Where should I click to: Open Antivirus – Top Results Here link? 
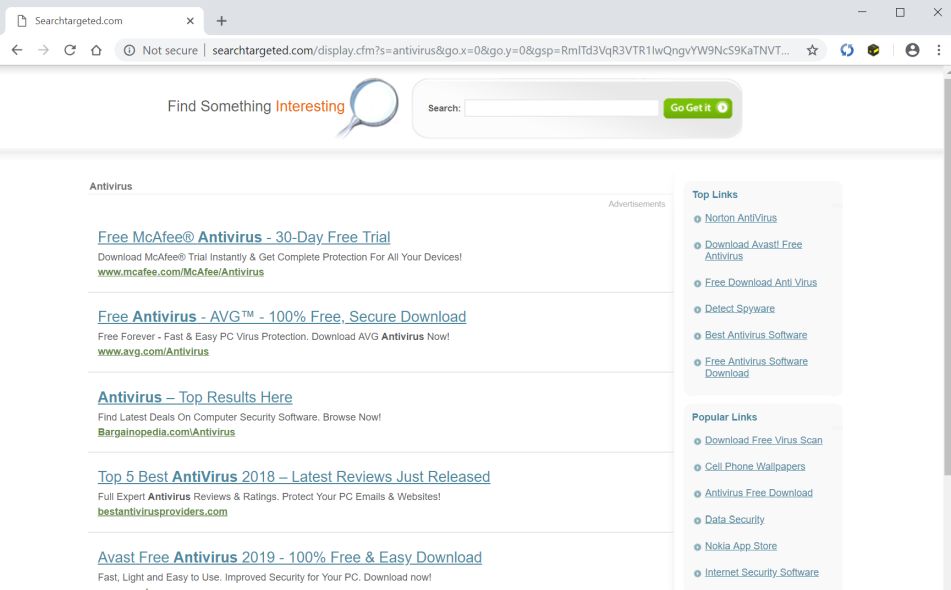(195, 397)
